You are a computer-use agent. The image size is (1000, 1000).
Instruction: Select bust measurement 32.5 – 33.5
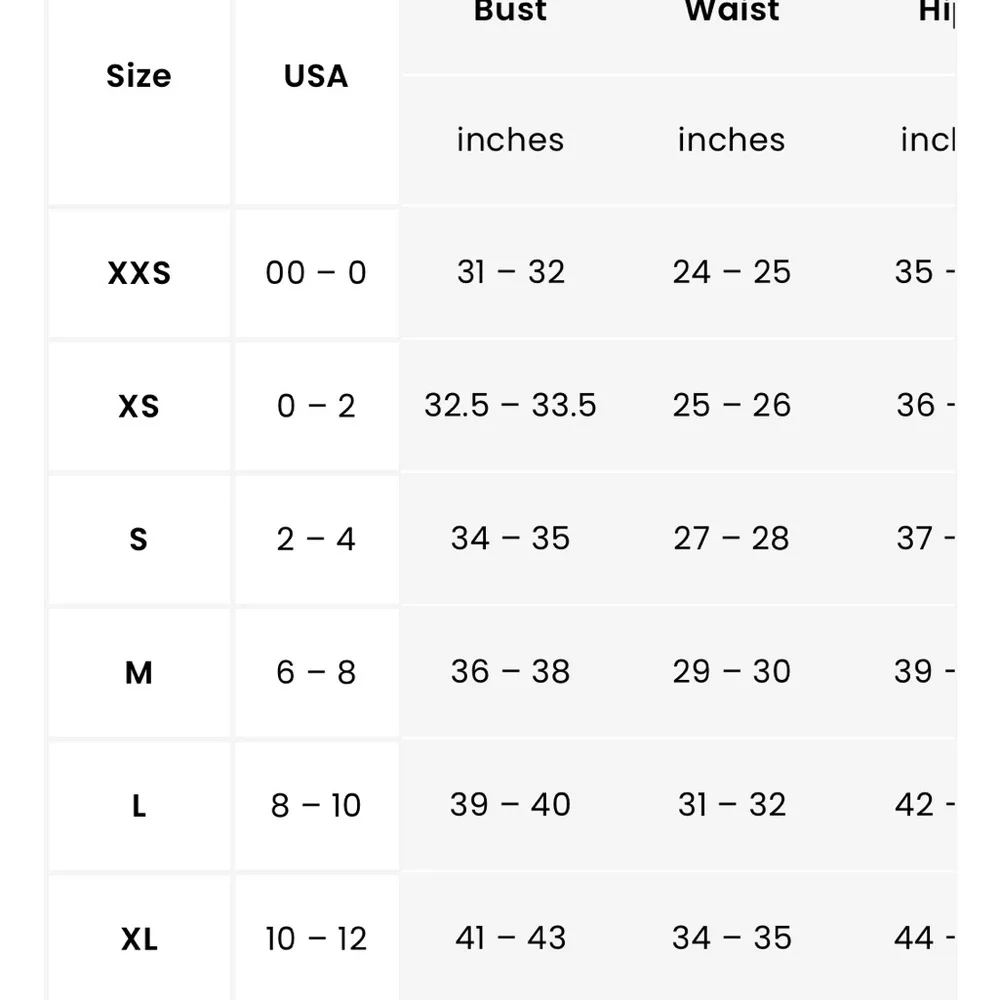coord(510,406)
